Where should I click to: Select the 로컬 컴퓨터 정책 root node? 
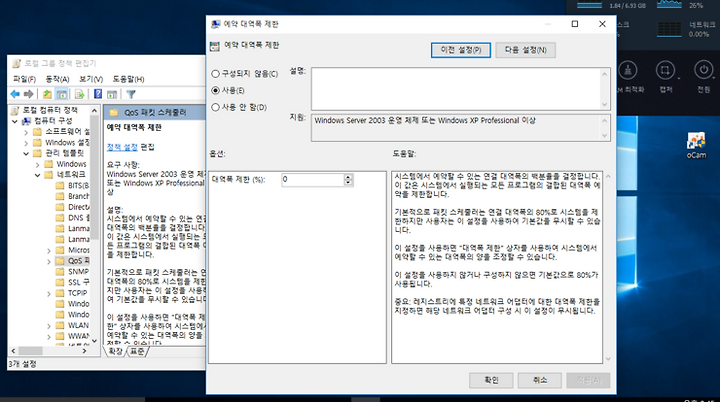(x=45, y=110)
